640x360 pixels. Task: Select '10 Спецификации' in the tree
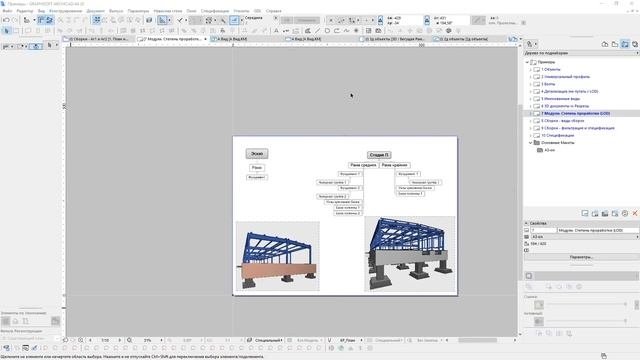coord(558,136)
